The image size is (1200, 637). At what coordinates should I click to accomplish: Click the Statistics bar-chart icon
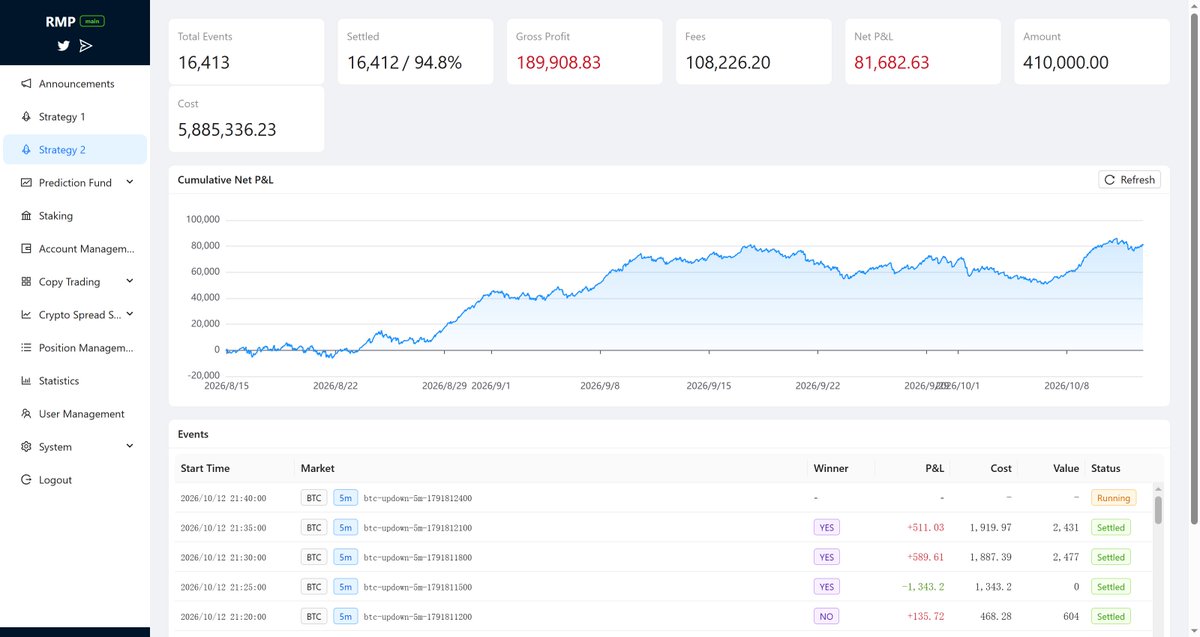27,381
